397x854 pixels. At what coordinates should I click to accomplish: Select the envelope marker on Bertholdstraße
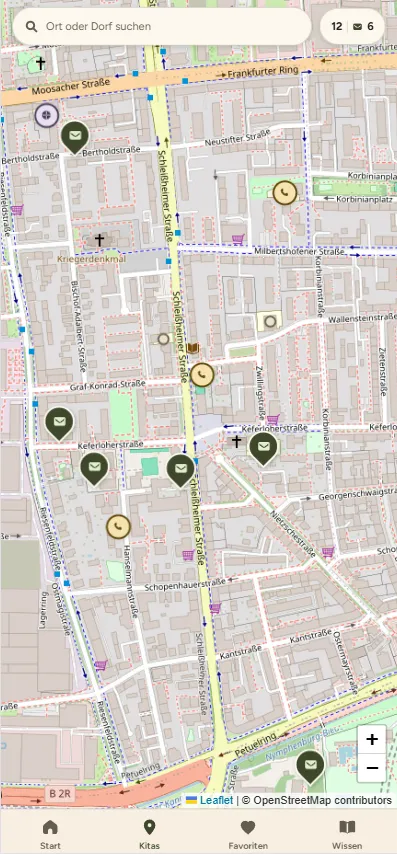[75, 137]
